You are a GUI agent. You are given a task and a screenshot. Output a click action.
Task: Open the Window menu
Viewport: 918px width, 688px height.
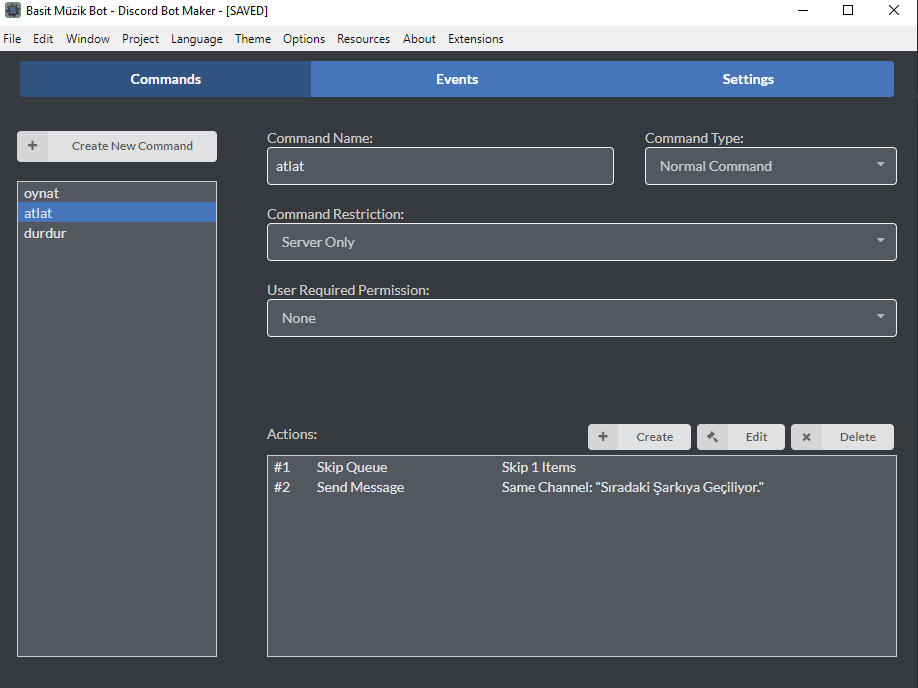pos(88,39)
